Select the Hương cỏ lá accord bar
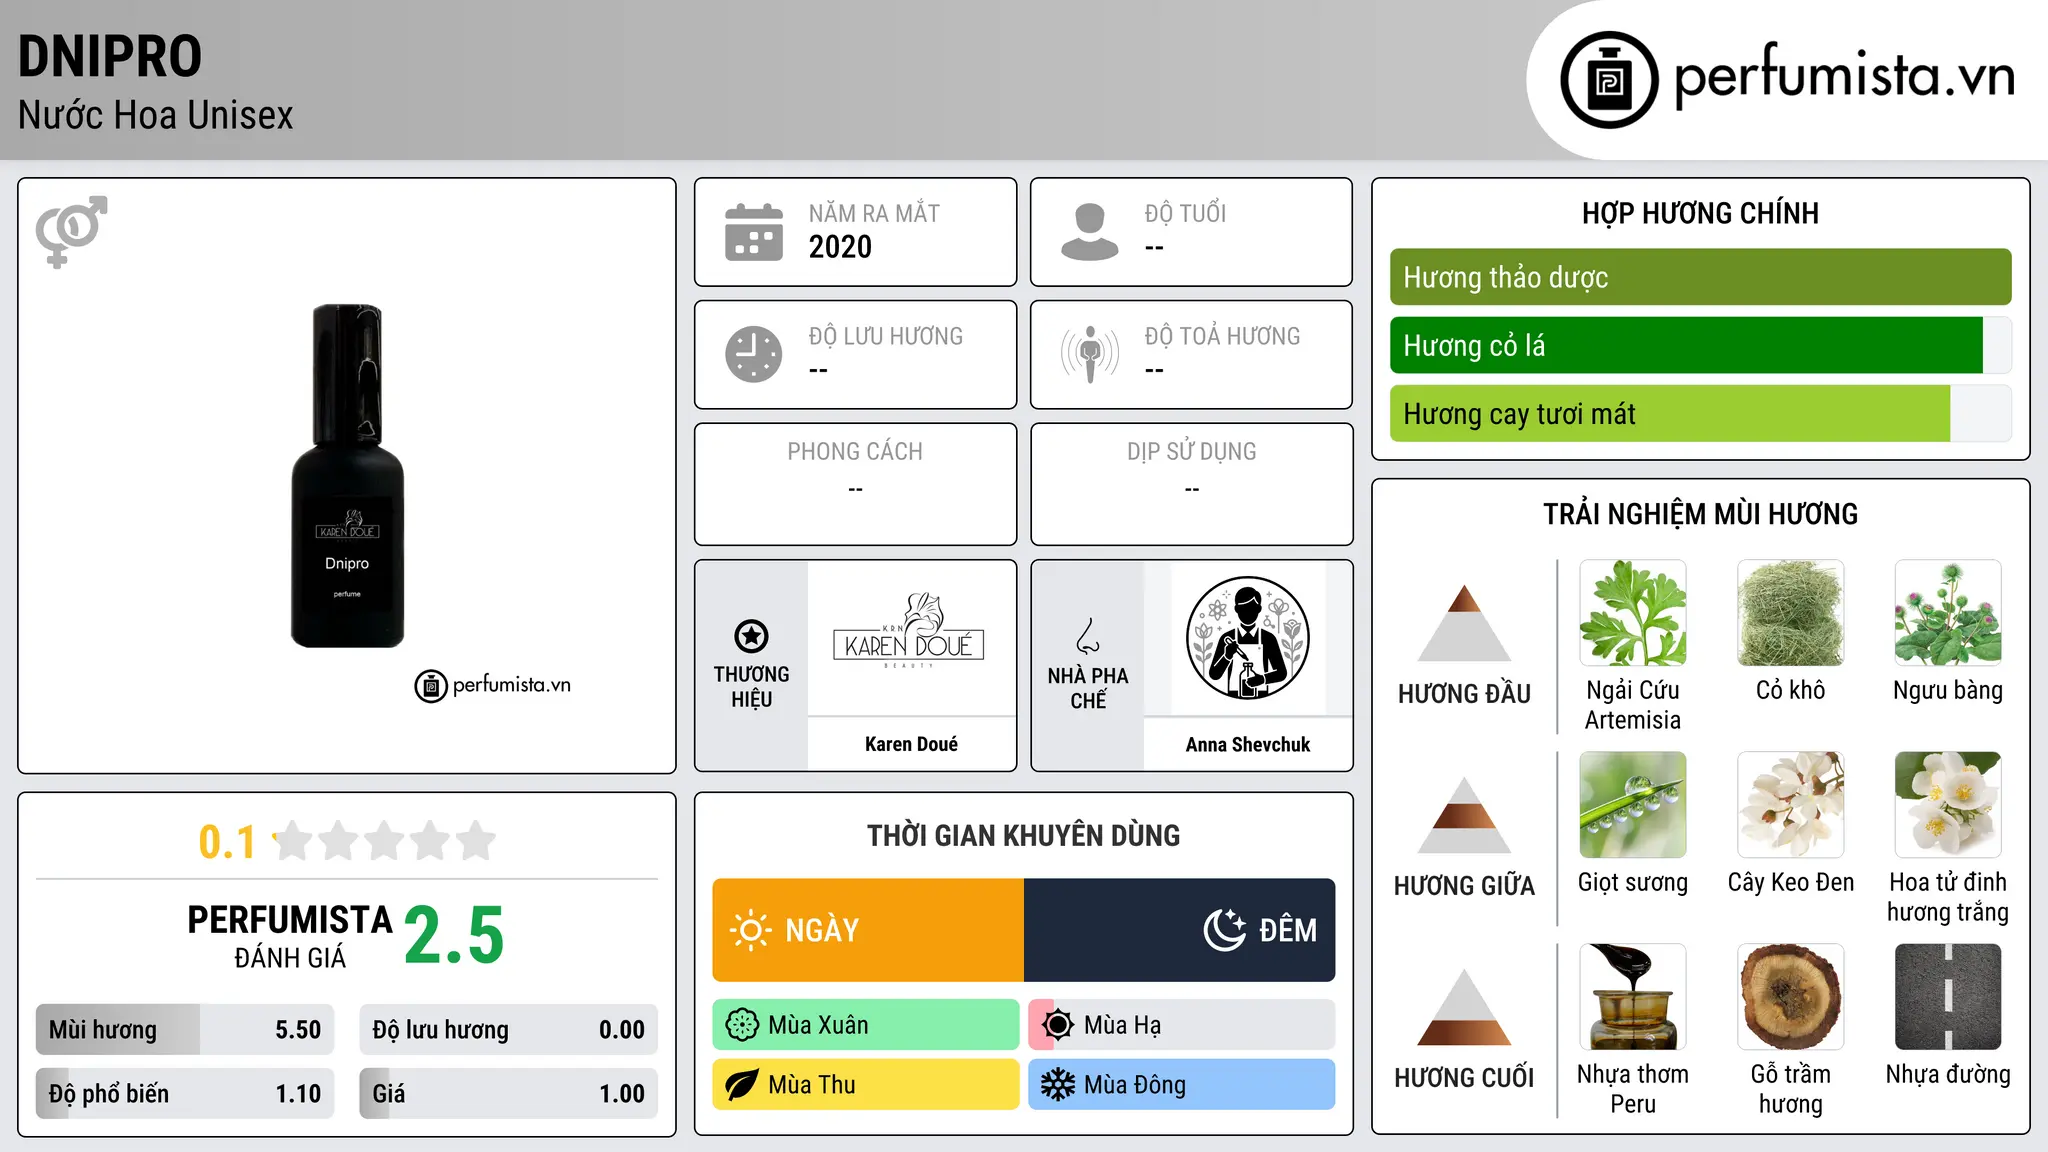Image resolution: width=2048 pixels, height=1152 pixels. (1700, 345)
